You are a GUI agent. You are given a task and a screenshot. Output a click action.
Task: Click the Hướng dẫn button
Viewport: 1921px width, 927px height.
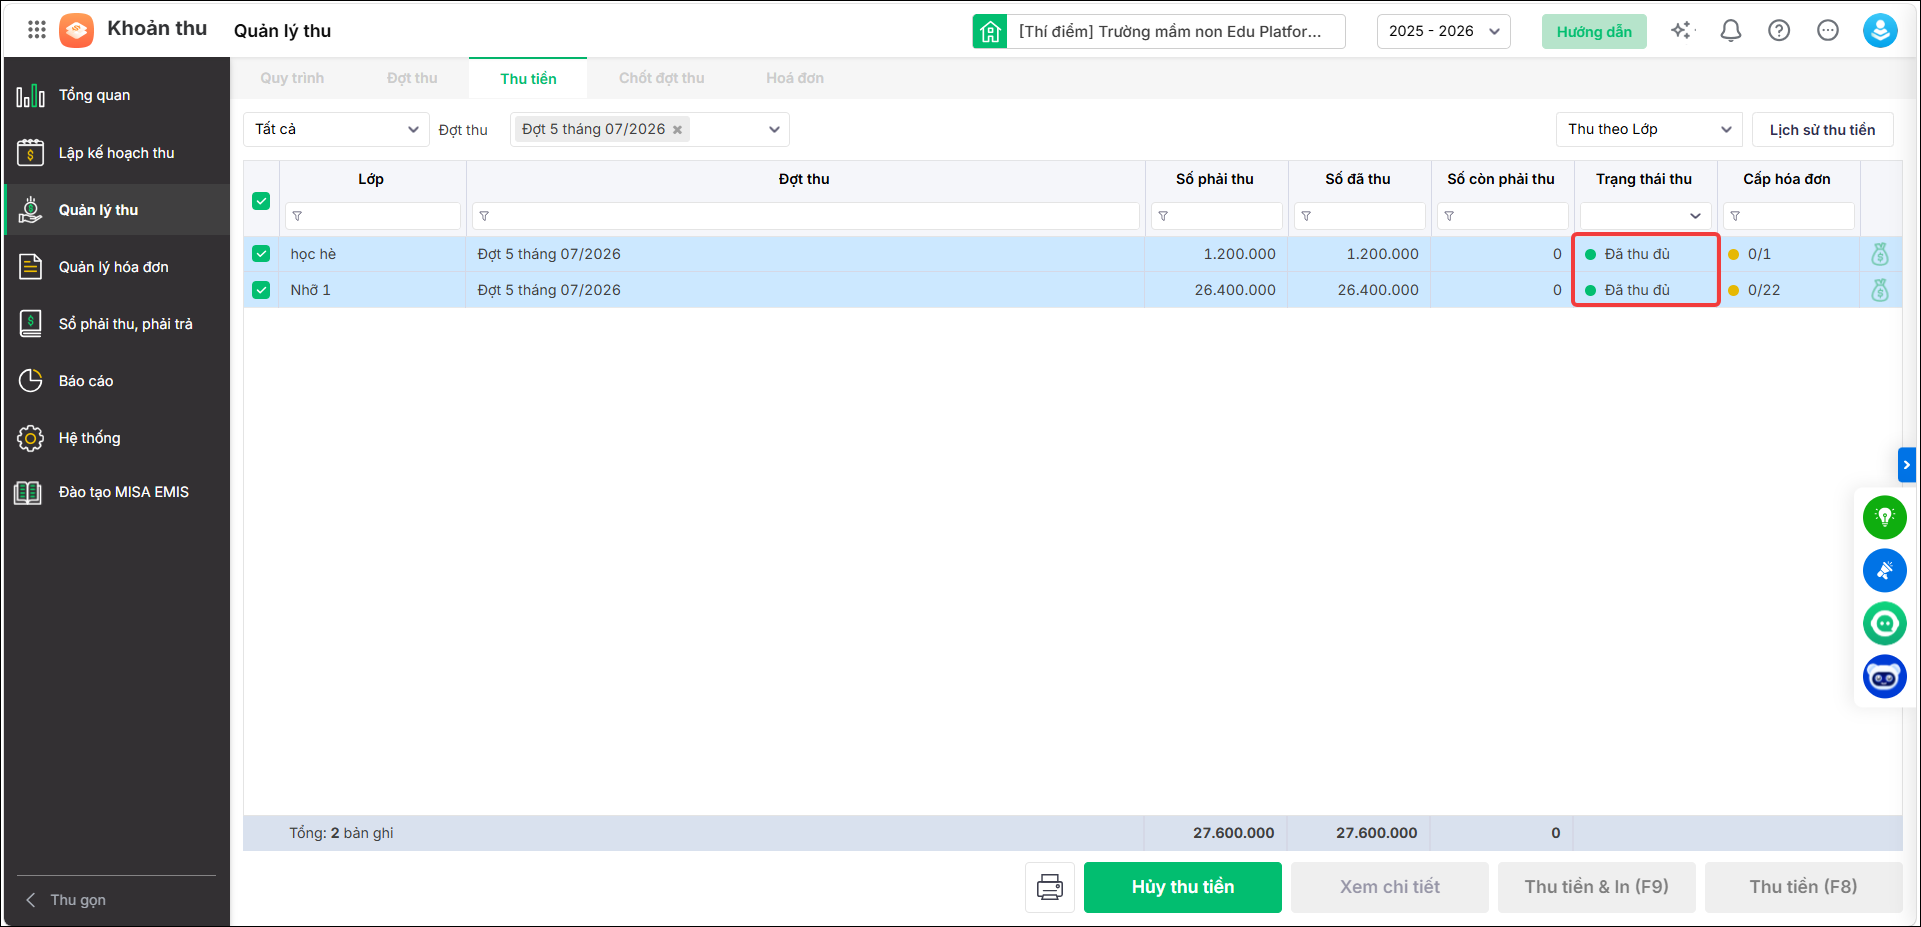coord(1594,31)
